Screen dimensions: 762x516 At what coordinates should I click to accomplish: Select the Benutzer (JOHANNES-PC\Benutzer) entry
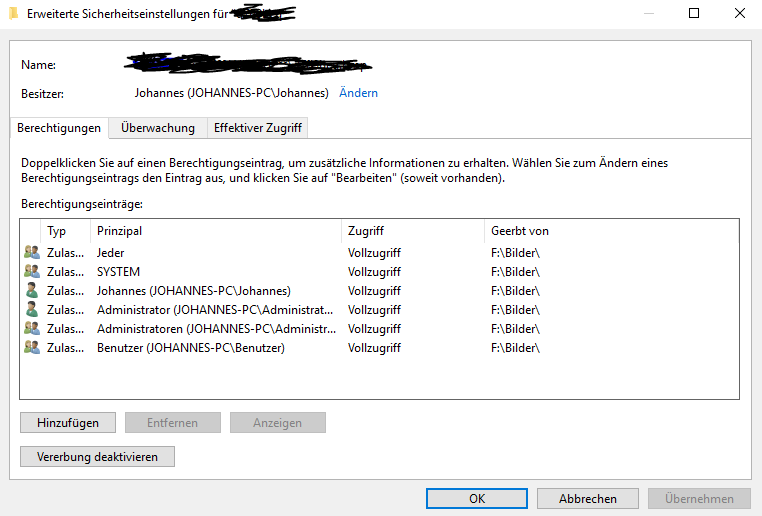click(190, 348)
